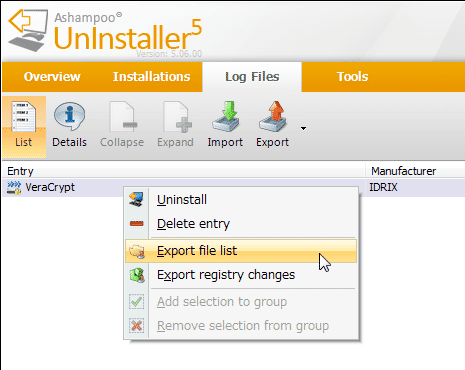Click the green check group icon
The image size is (465, 370).
click(x=137, y=302)
